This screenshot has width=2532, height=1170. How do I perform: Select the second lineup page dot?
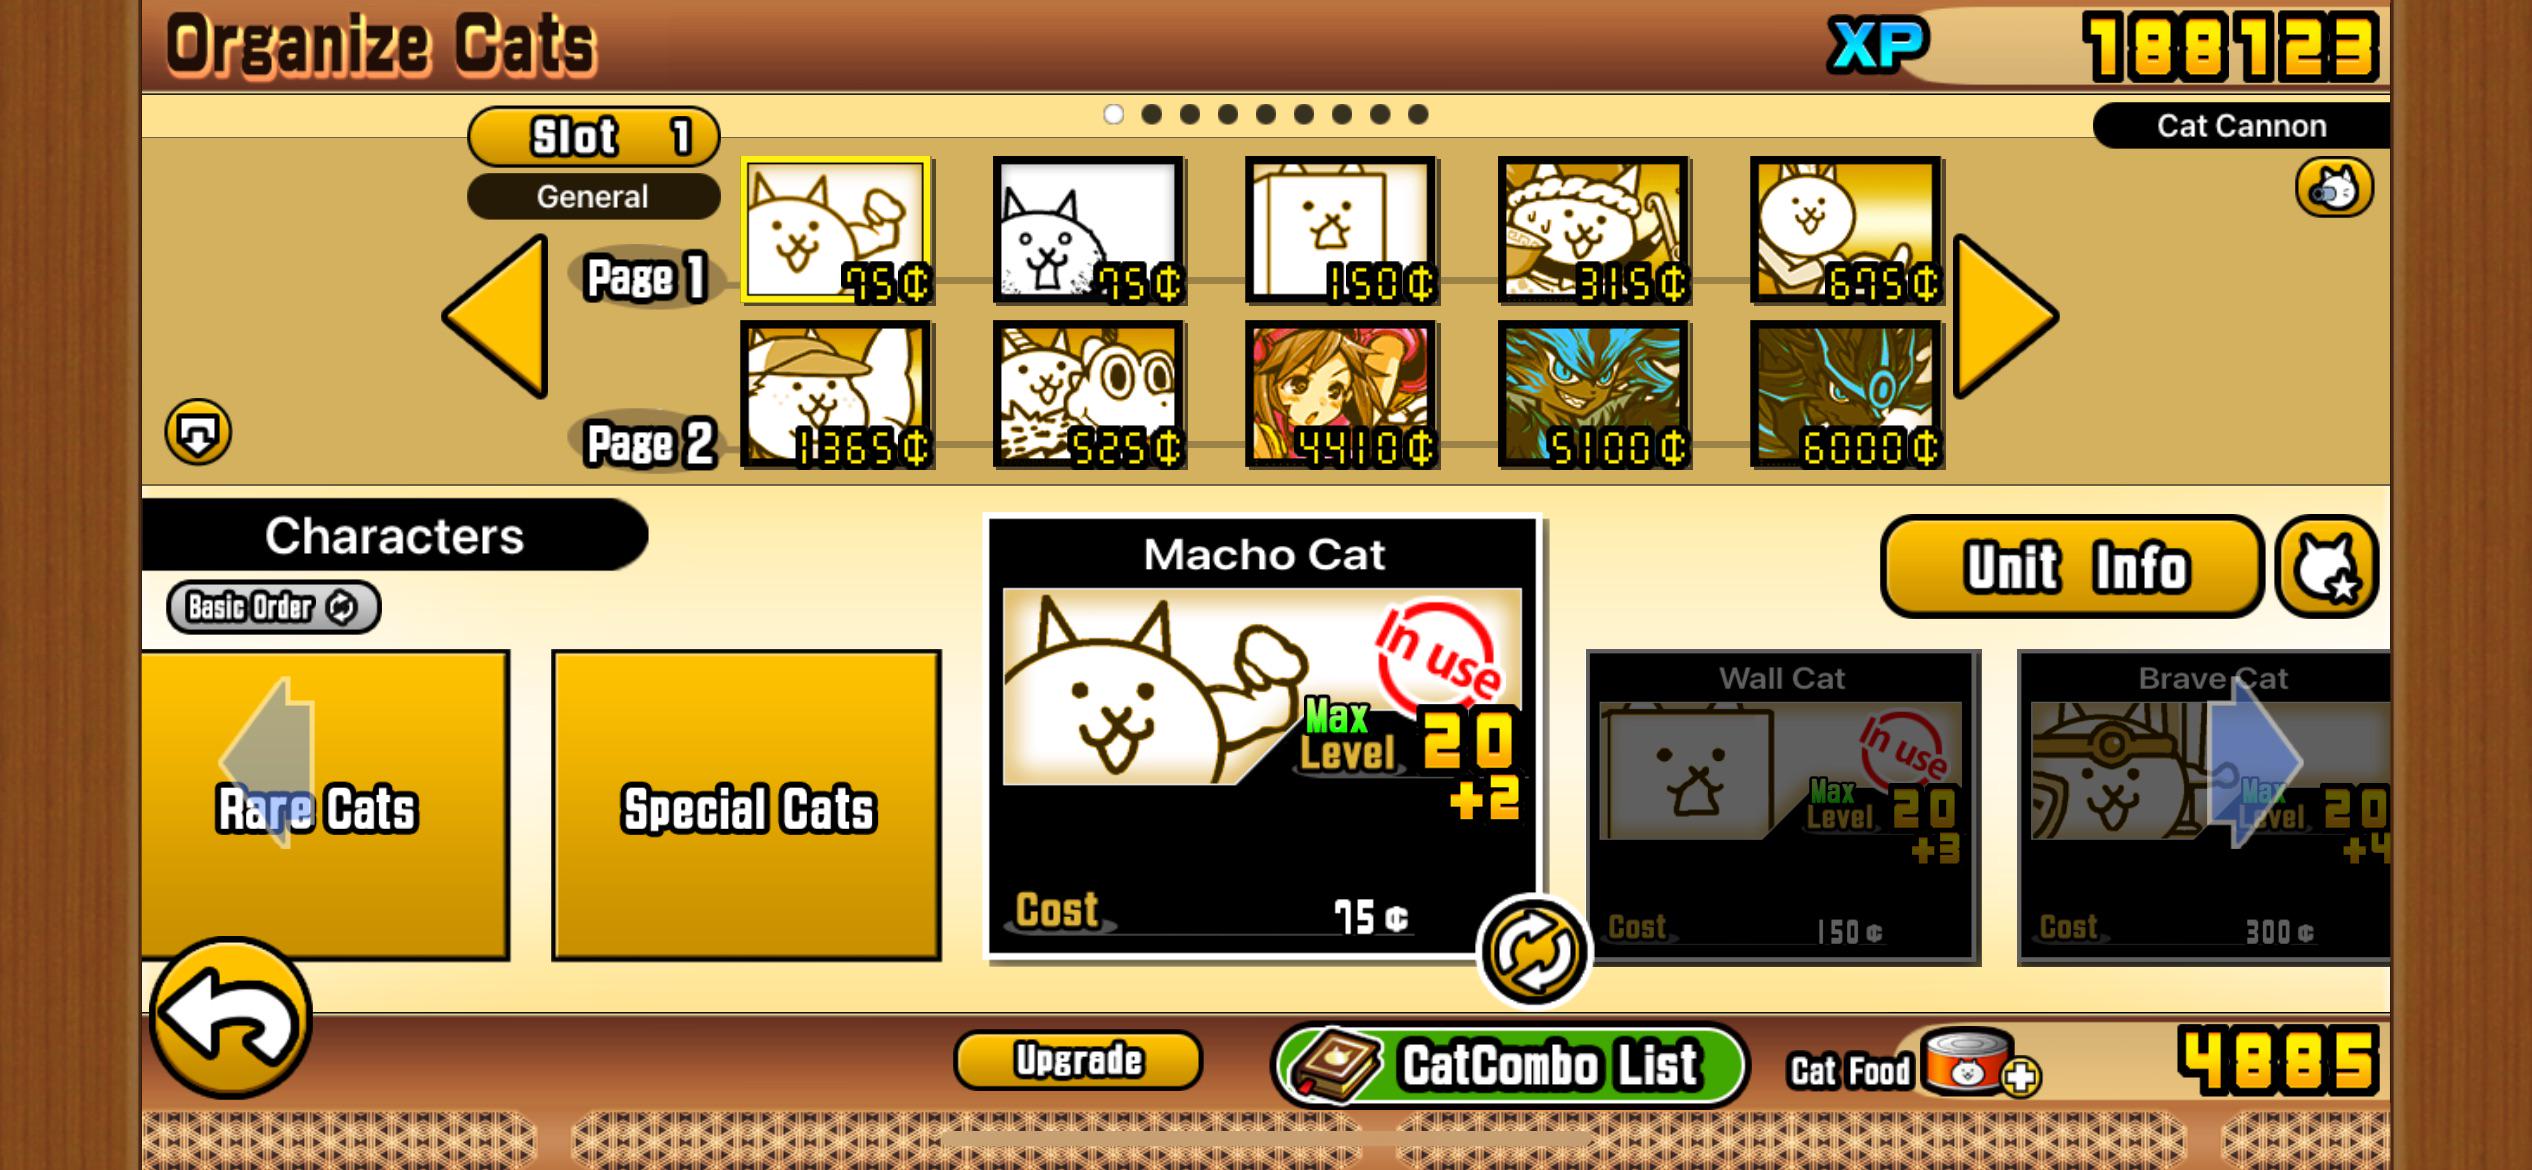(x=1151, y=114)
